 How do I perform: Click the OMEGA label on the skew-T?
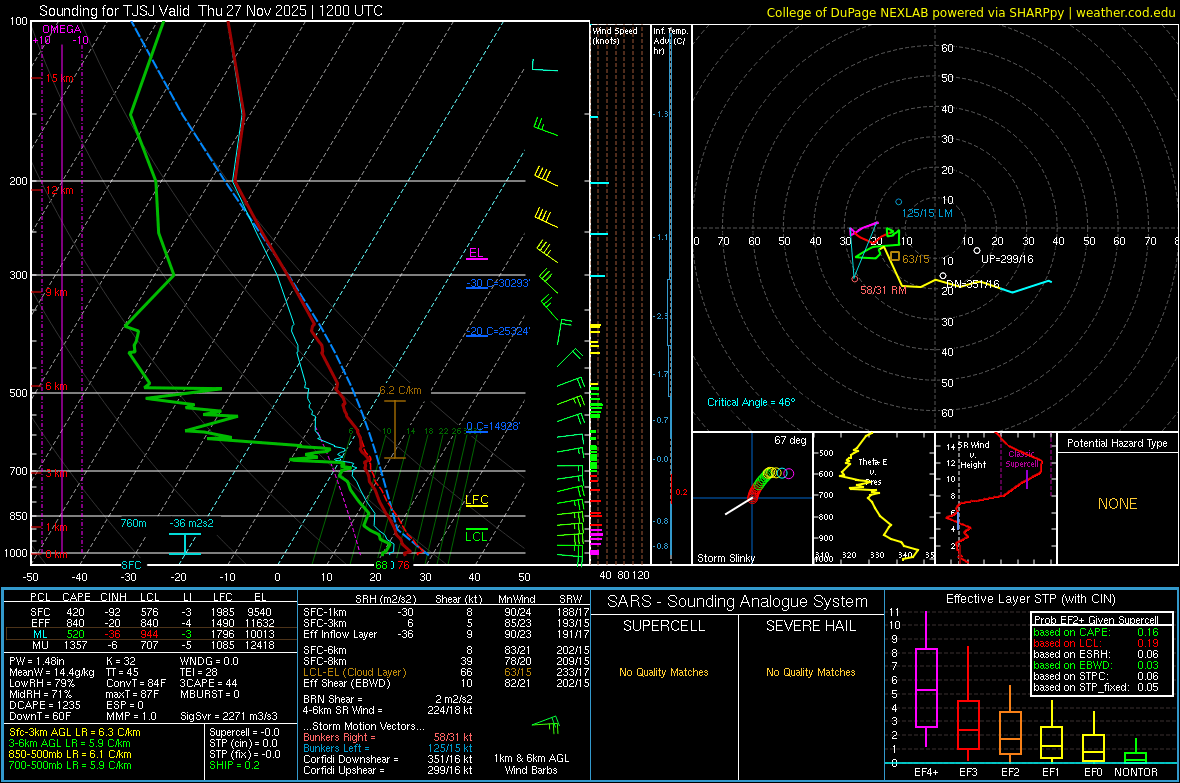coord(61,29)
